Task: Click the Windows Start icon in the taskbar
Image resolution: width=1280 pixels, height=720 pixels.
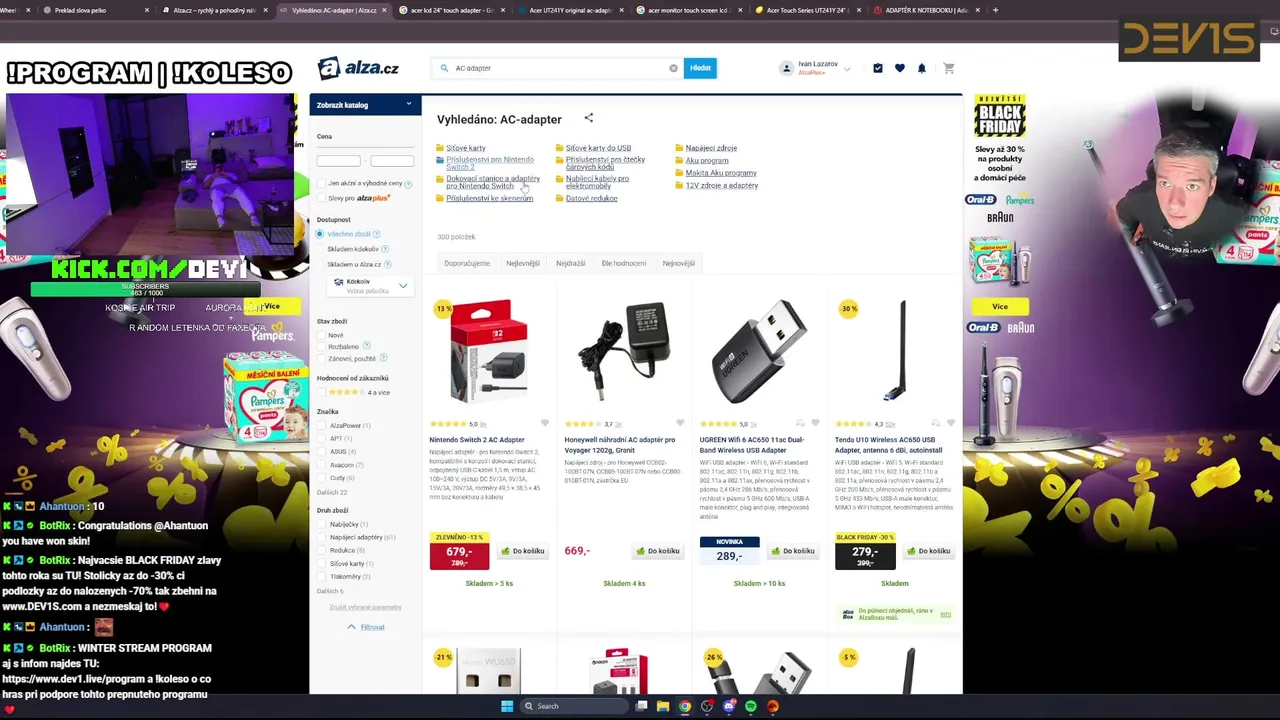Action: click(507, 706)
